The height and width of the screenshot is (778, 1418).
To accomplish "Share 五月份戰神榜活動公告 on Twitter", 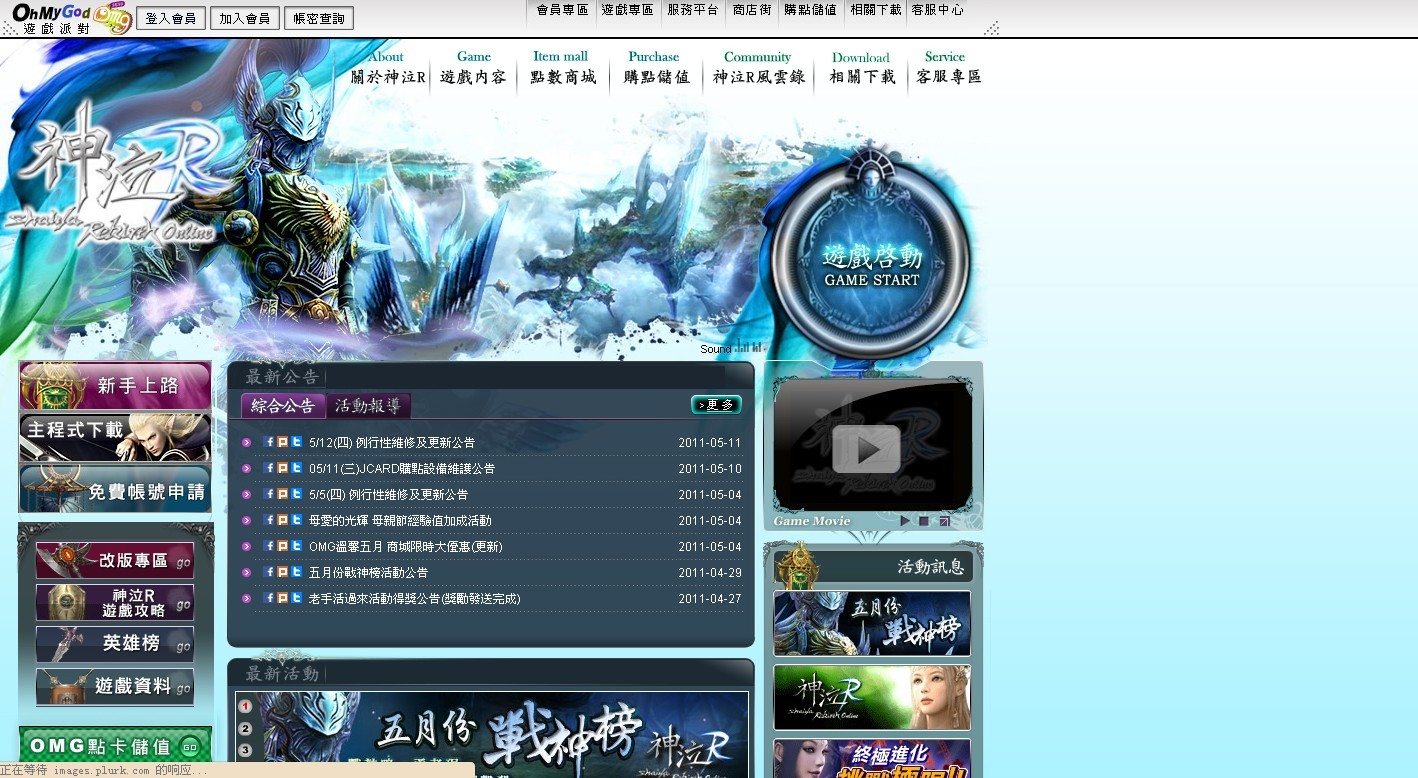I will coord(297,572).
